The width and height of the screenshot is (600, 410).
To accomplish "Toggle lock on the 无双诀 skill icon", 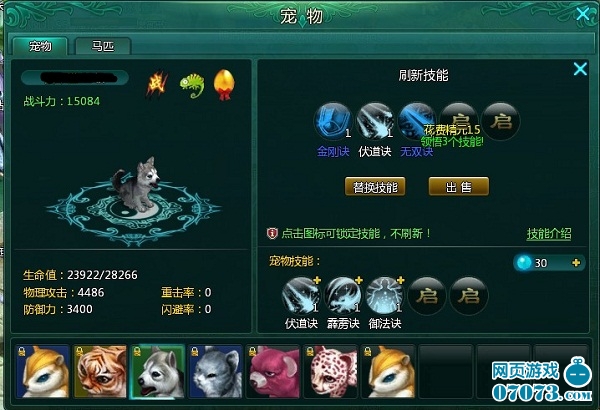I will click(x=417, y=121).
